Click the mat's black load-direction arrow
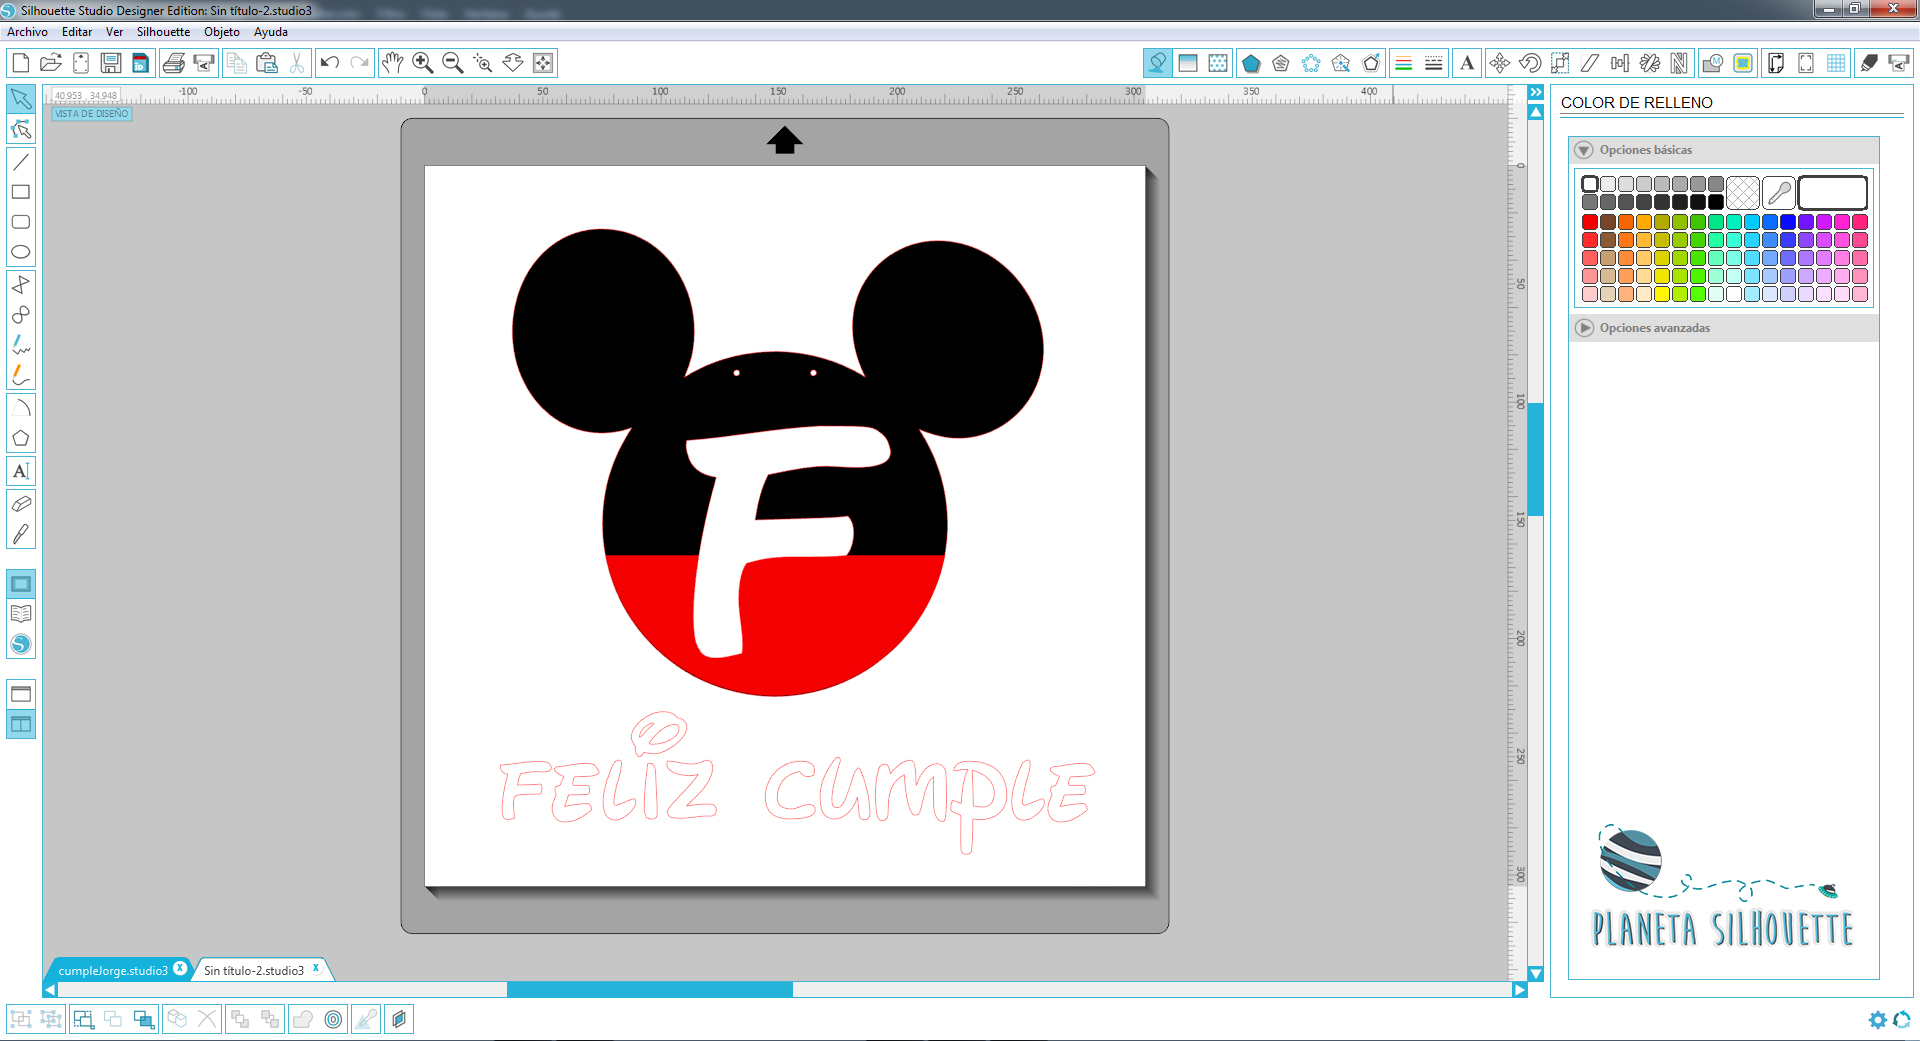1920x1041 pixels. tap(785, 140)
